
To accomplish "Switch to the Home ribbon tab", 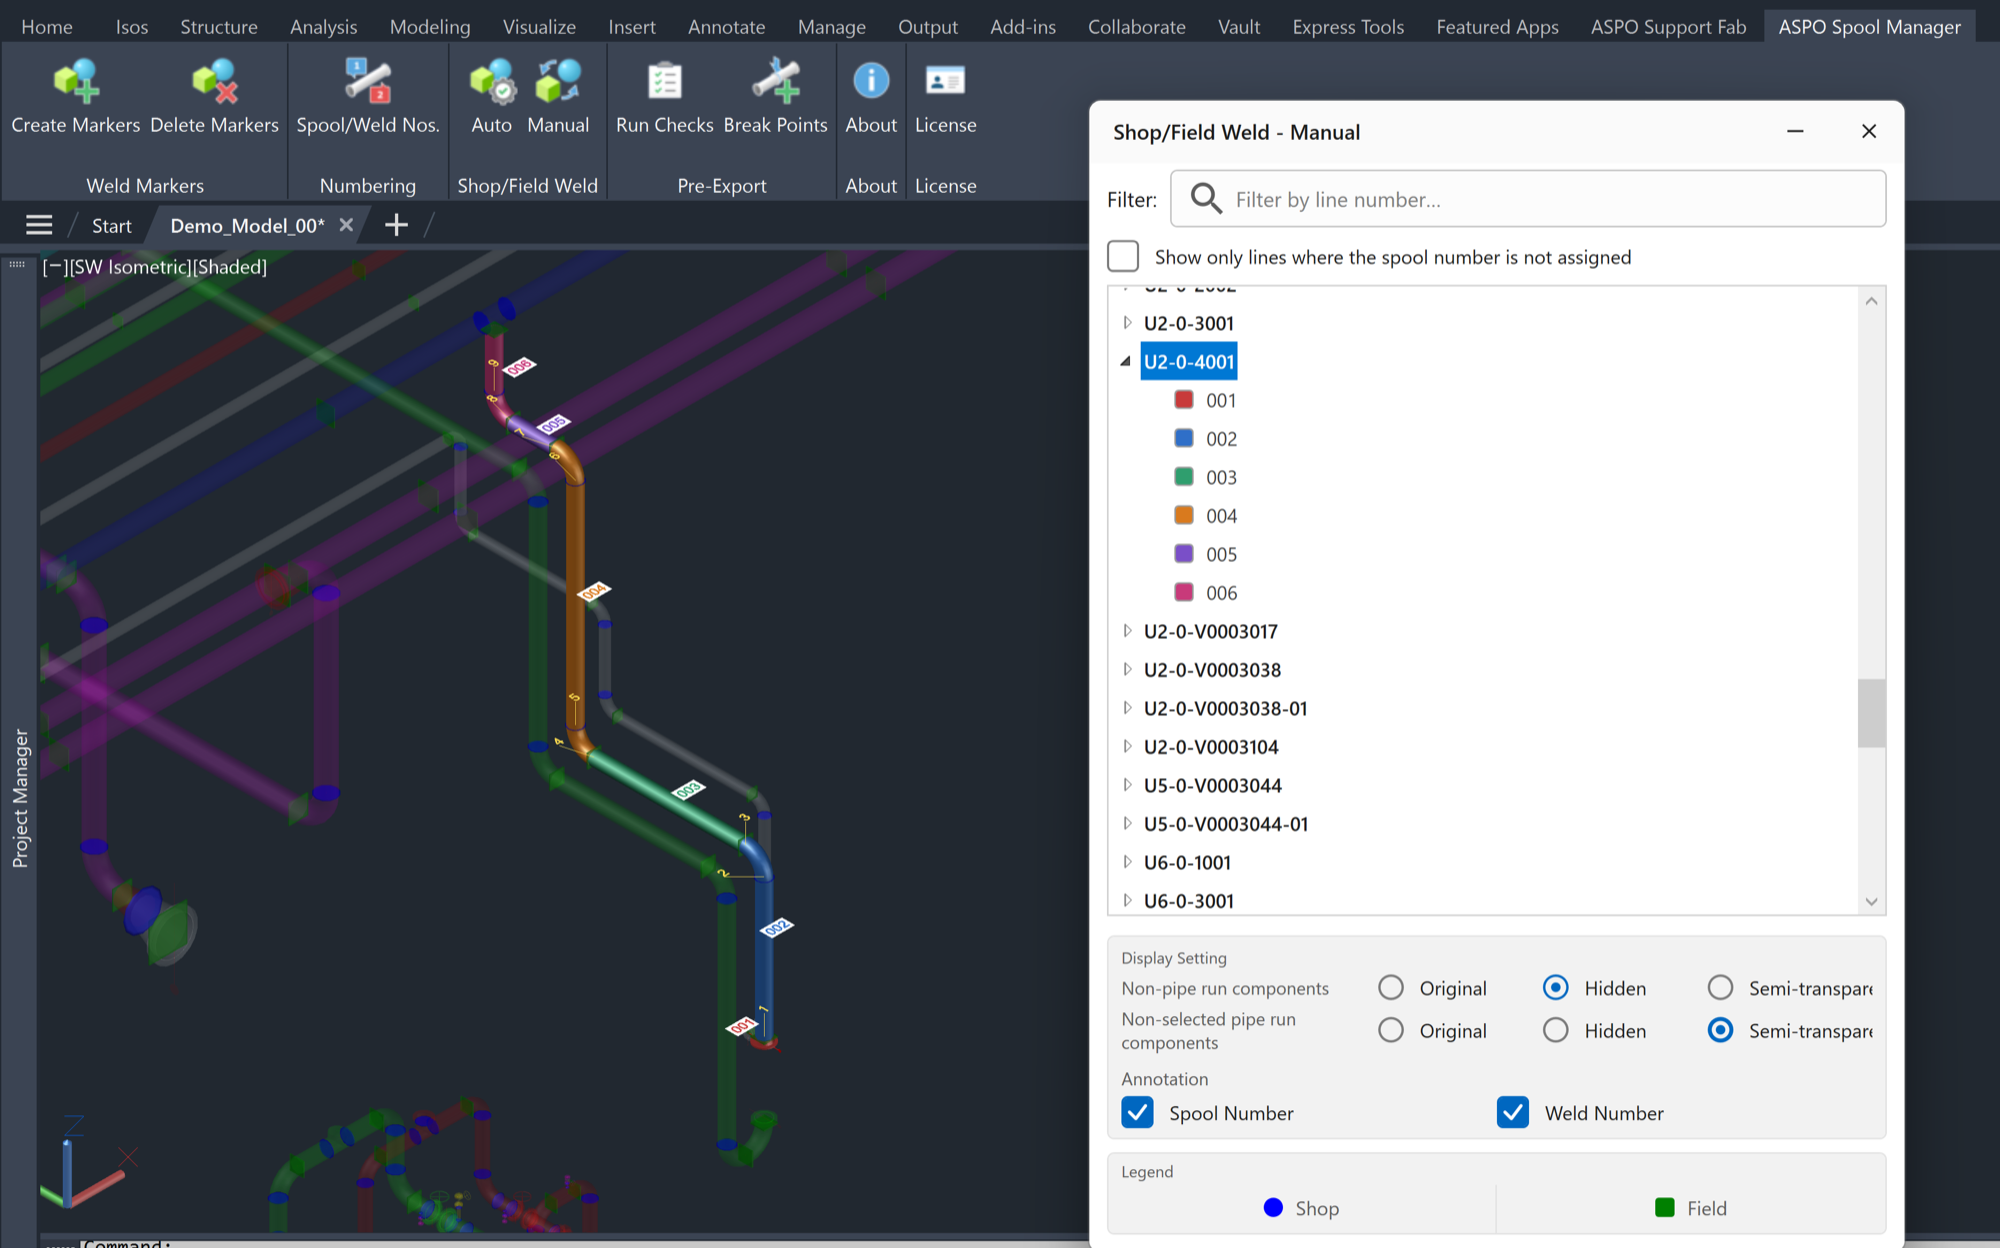I will coord(47,27).
